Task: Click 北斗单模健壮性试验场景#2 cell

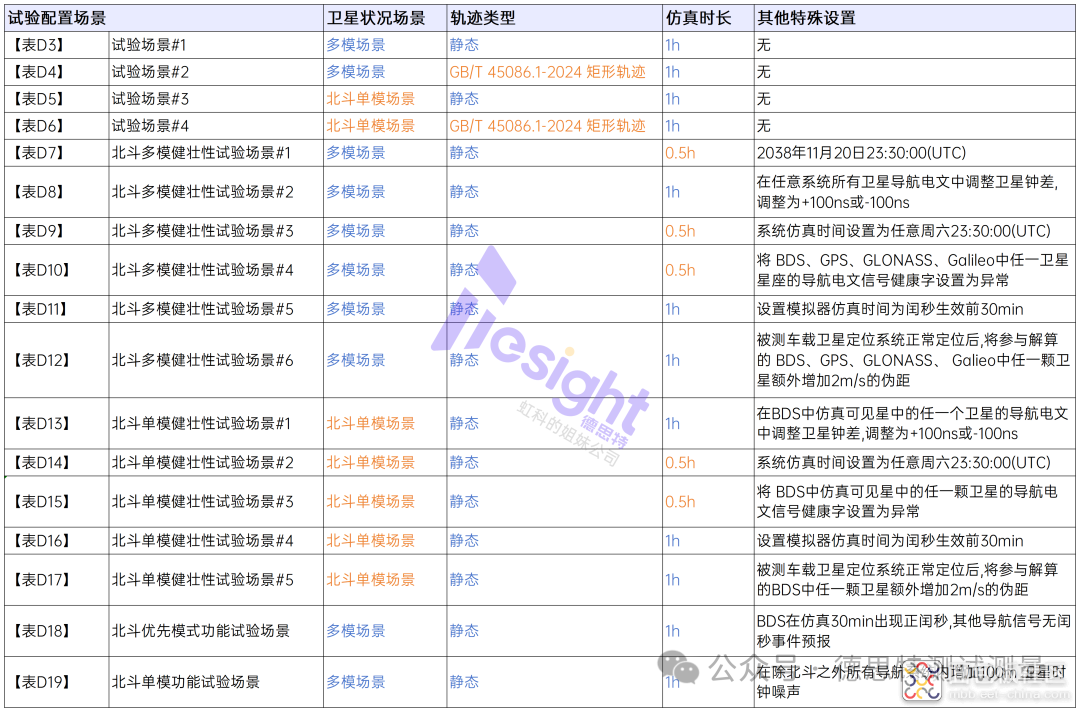Action: pos(216,463)
